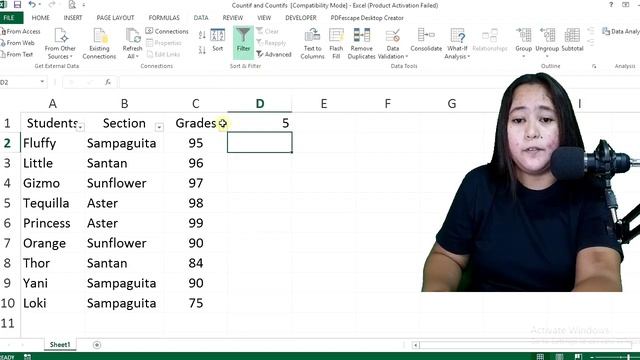The height and width of the screenshot is (360, 640).
Task: Expand the Name Box dropdown arrow
Action: coord(42,82)
